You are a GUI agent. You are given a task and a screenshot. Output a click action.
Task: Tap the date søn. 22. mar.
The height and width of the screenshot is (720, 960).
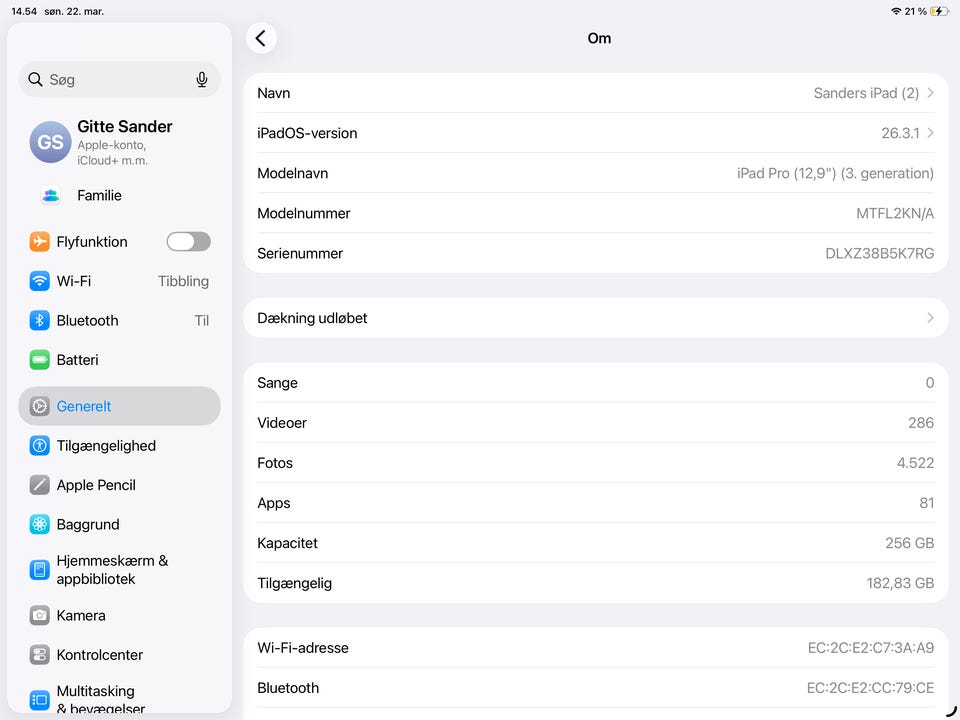pyautogui.click(x=74, y=11)
